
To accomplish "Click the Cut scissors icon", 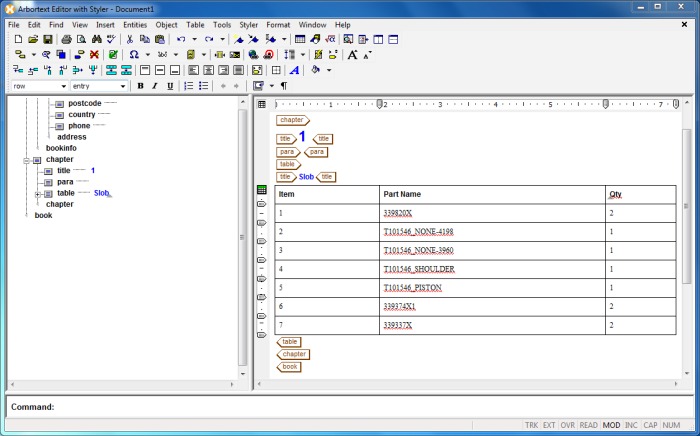I will pos(130,39).
